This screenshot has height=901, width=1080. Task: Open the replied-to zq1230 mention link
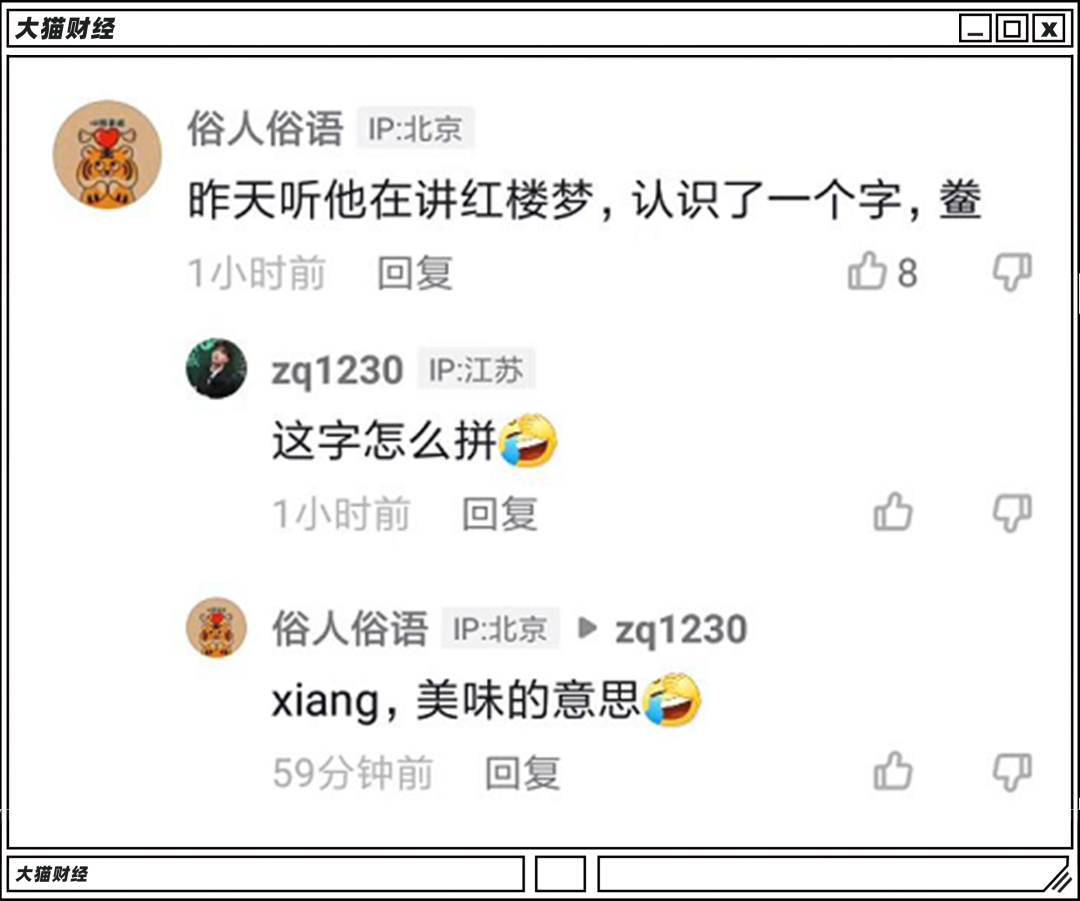pyautogui.click(x=681, y=630)
